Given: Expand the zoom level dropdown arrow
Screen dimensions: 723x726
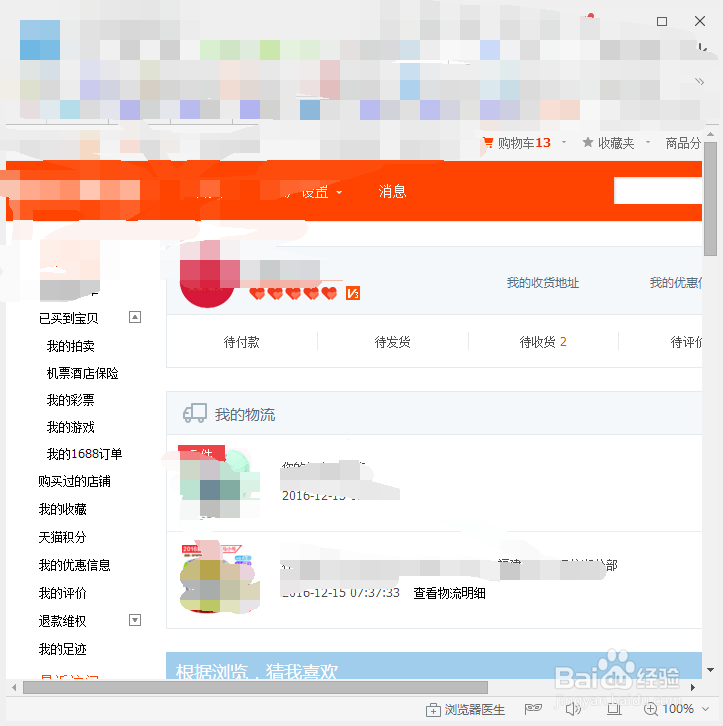Looking at the screenshot, I should (x=705, y=709).
